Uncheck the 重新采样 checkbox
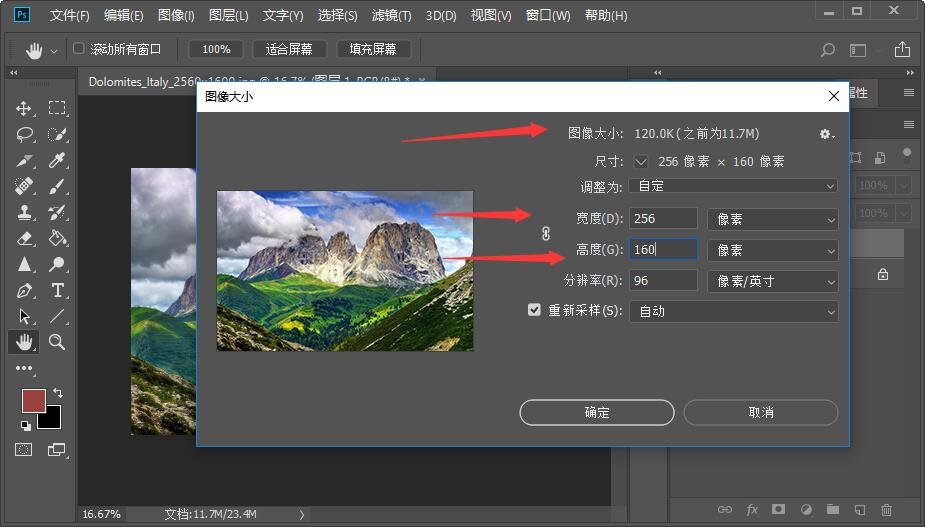 534,310
